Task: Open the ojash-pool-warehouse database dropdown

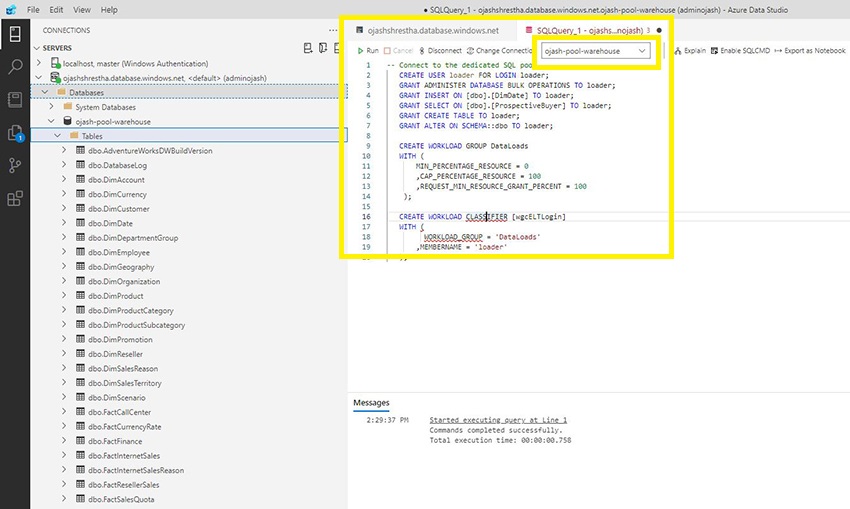Action: click(x=596, y=51)
